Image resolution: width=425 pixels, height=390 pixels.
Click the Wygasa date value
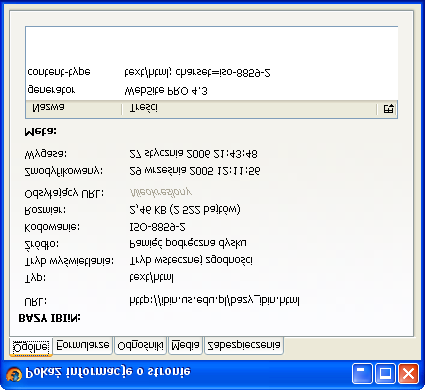(x=193, y=154)
